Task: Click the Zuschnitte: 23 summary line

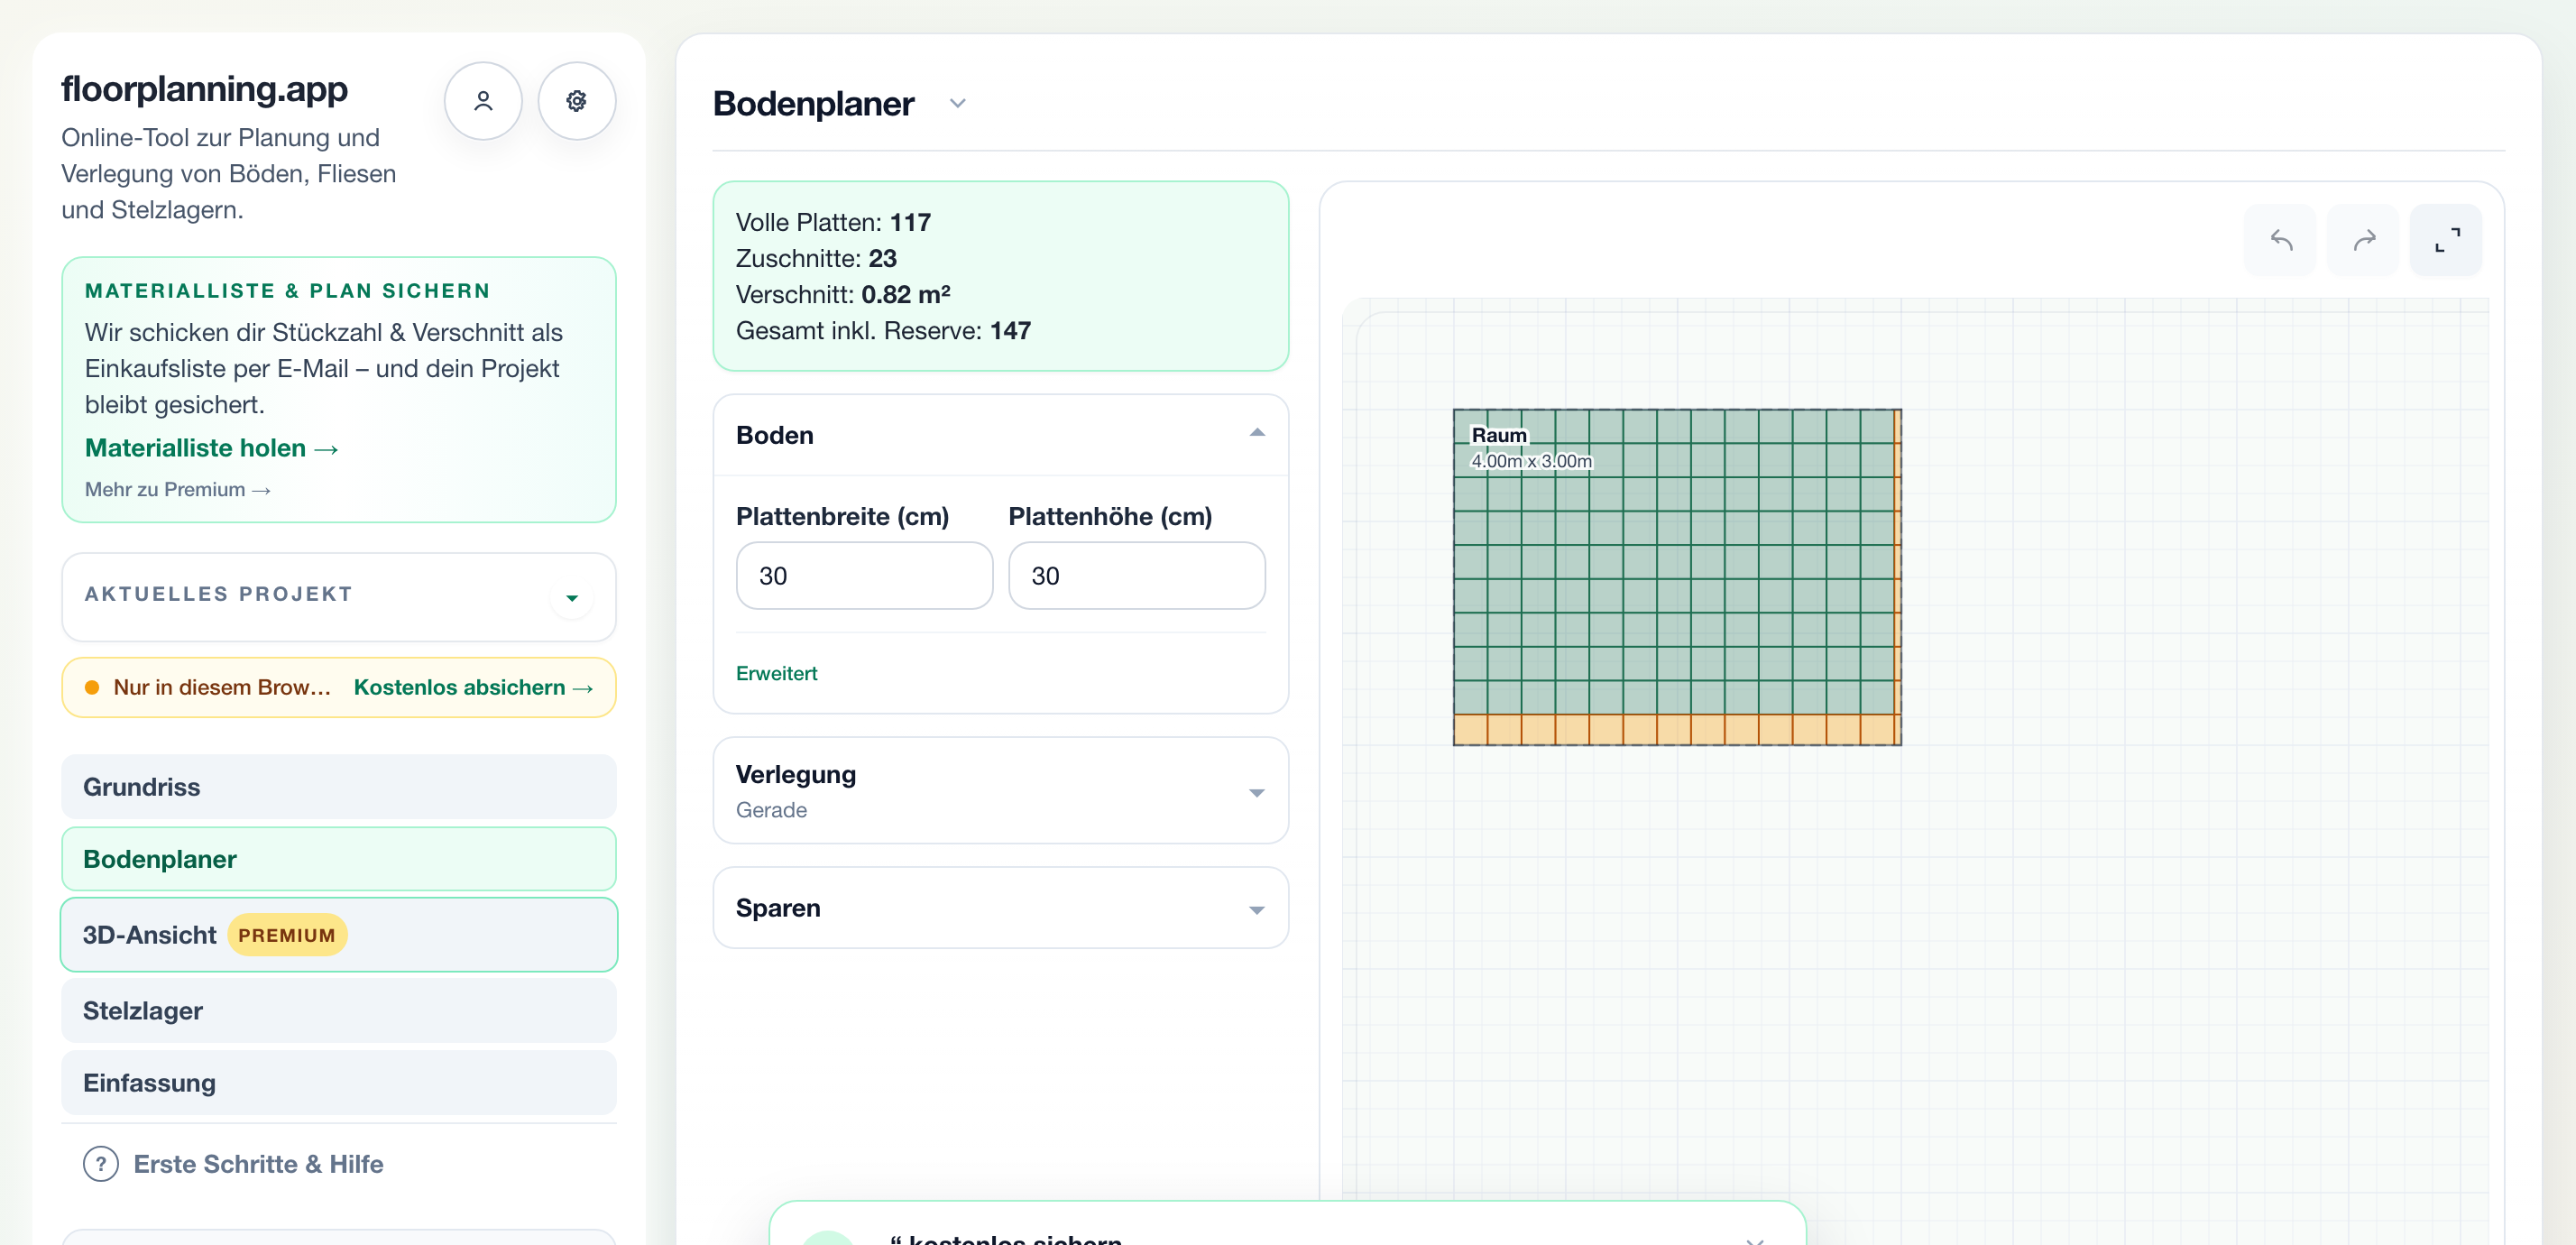Action: tap(816, 258)
